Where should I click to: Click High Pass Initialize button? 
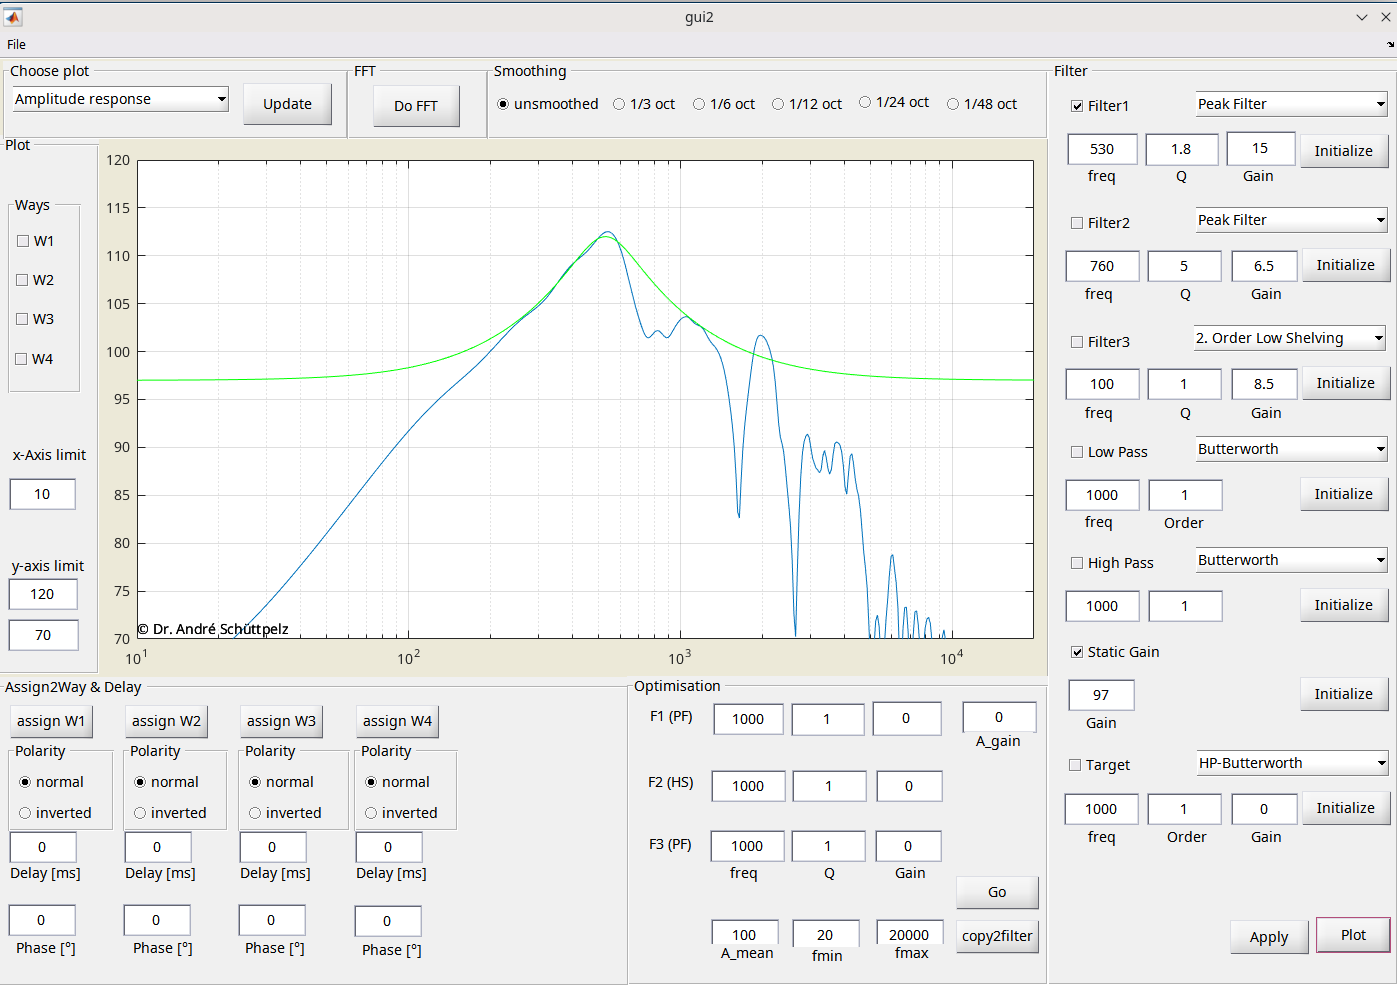1343,605
